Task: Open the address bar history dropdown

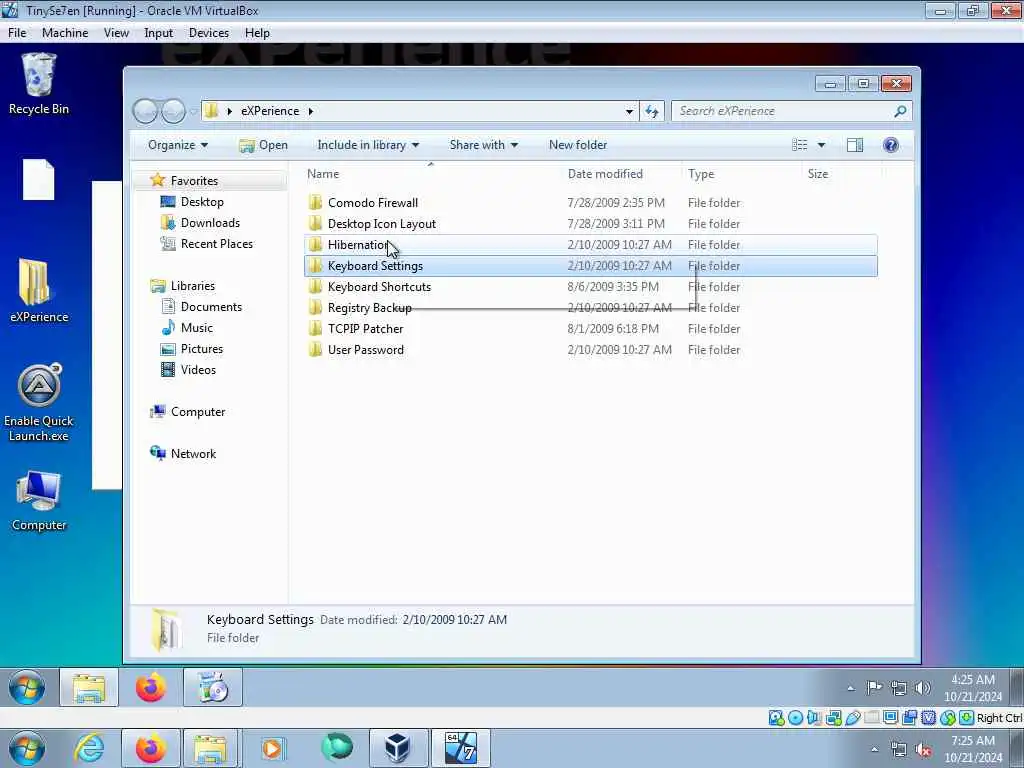Action: click(629, 111)
